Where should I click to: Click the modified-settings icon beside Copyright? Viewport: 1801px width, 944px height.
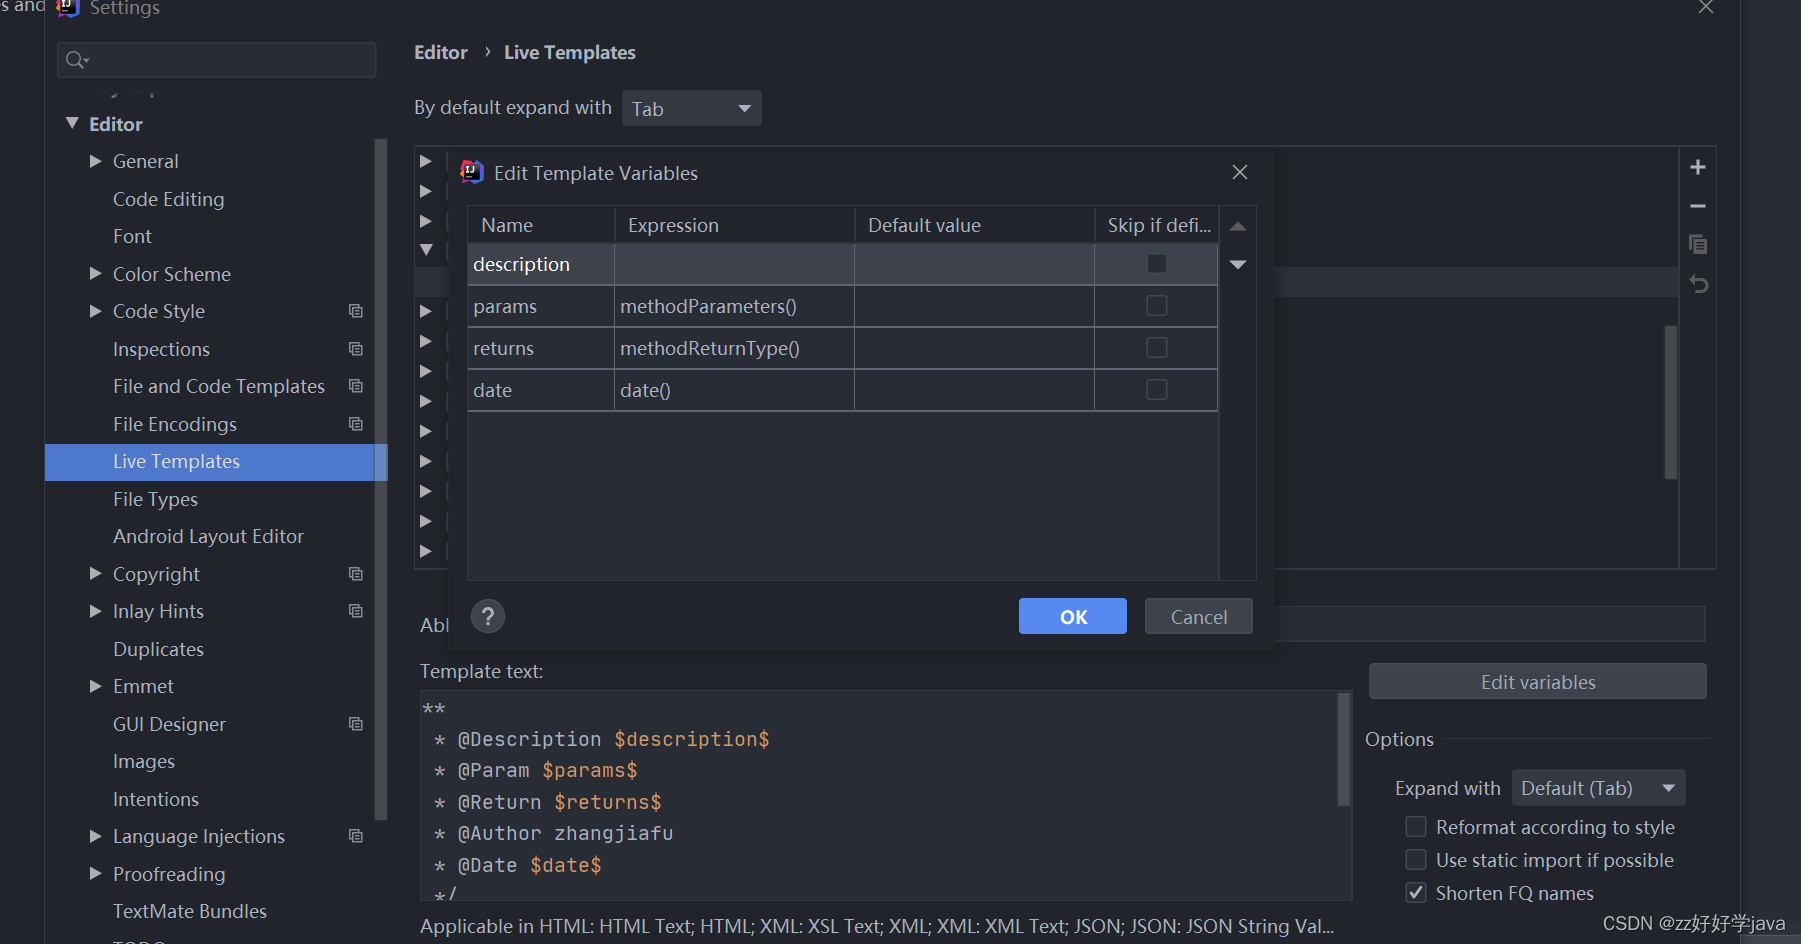(356, 573)
